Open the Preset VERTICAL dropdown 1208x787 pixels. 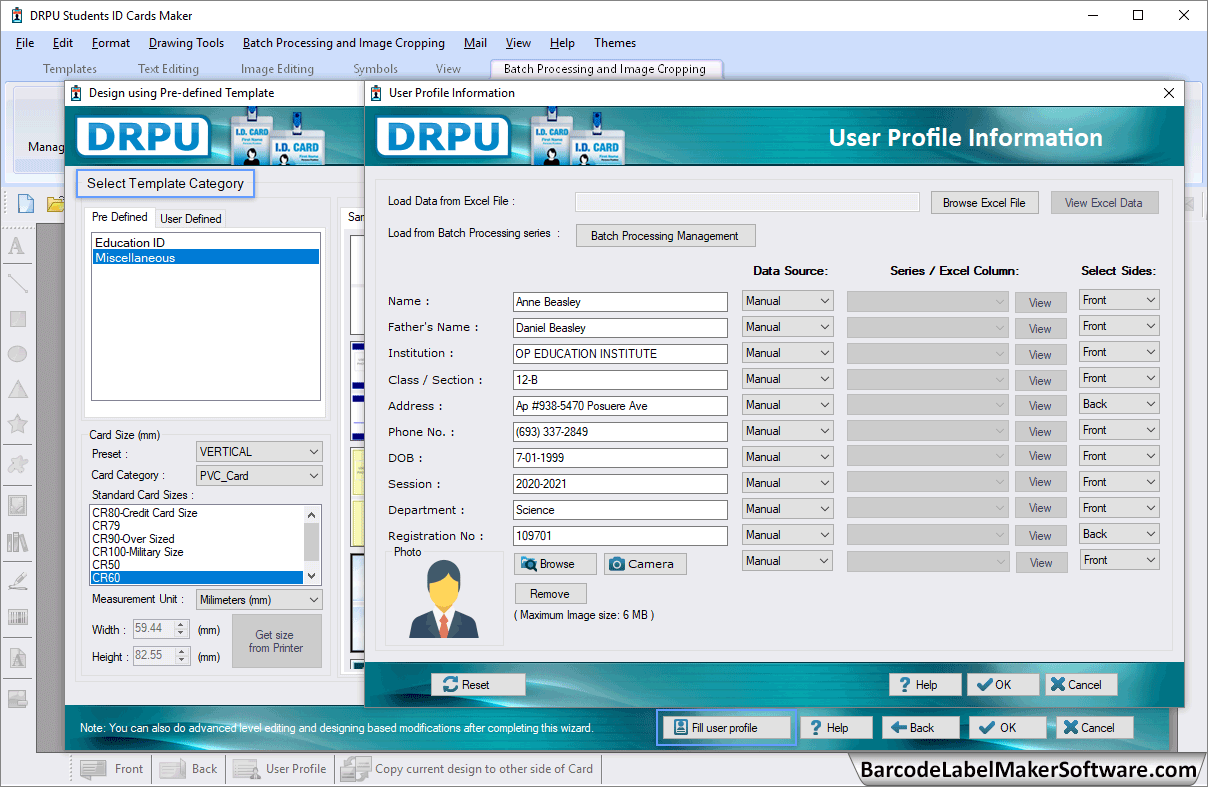coord(259,452)
